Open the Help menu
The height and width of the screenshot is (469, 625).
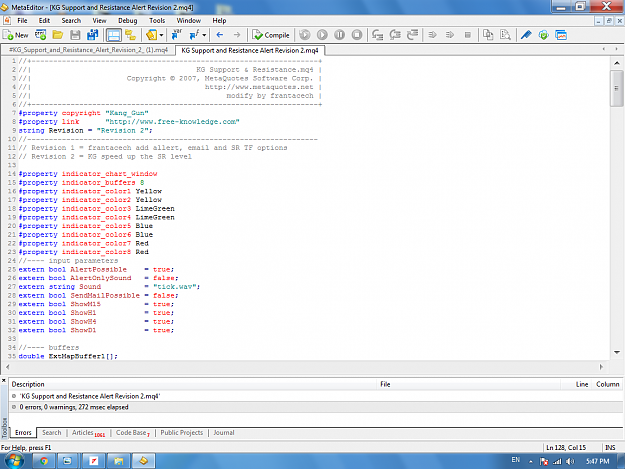pos(219,20)
